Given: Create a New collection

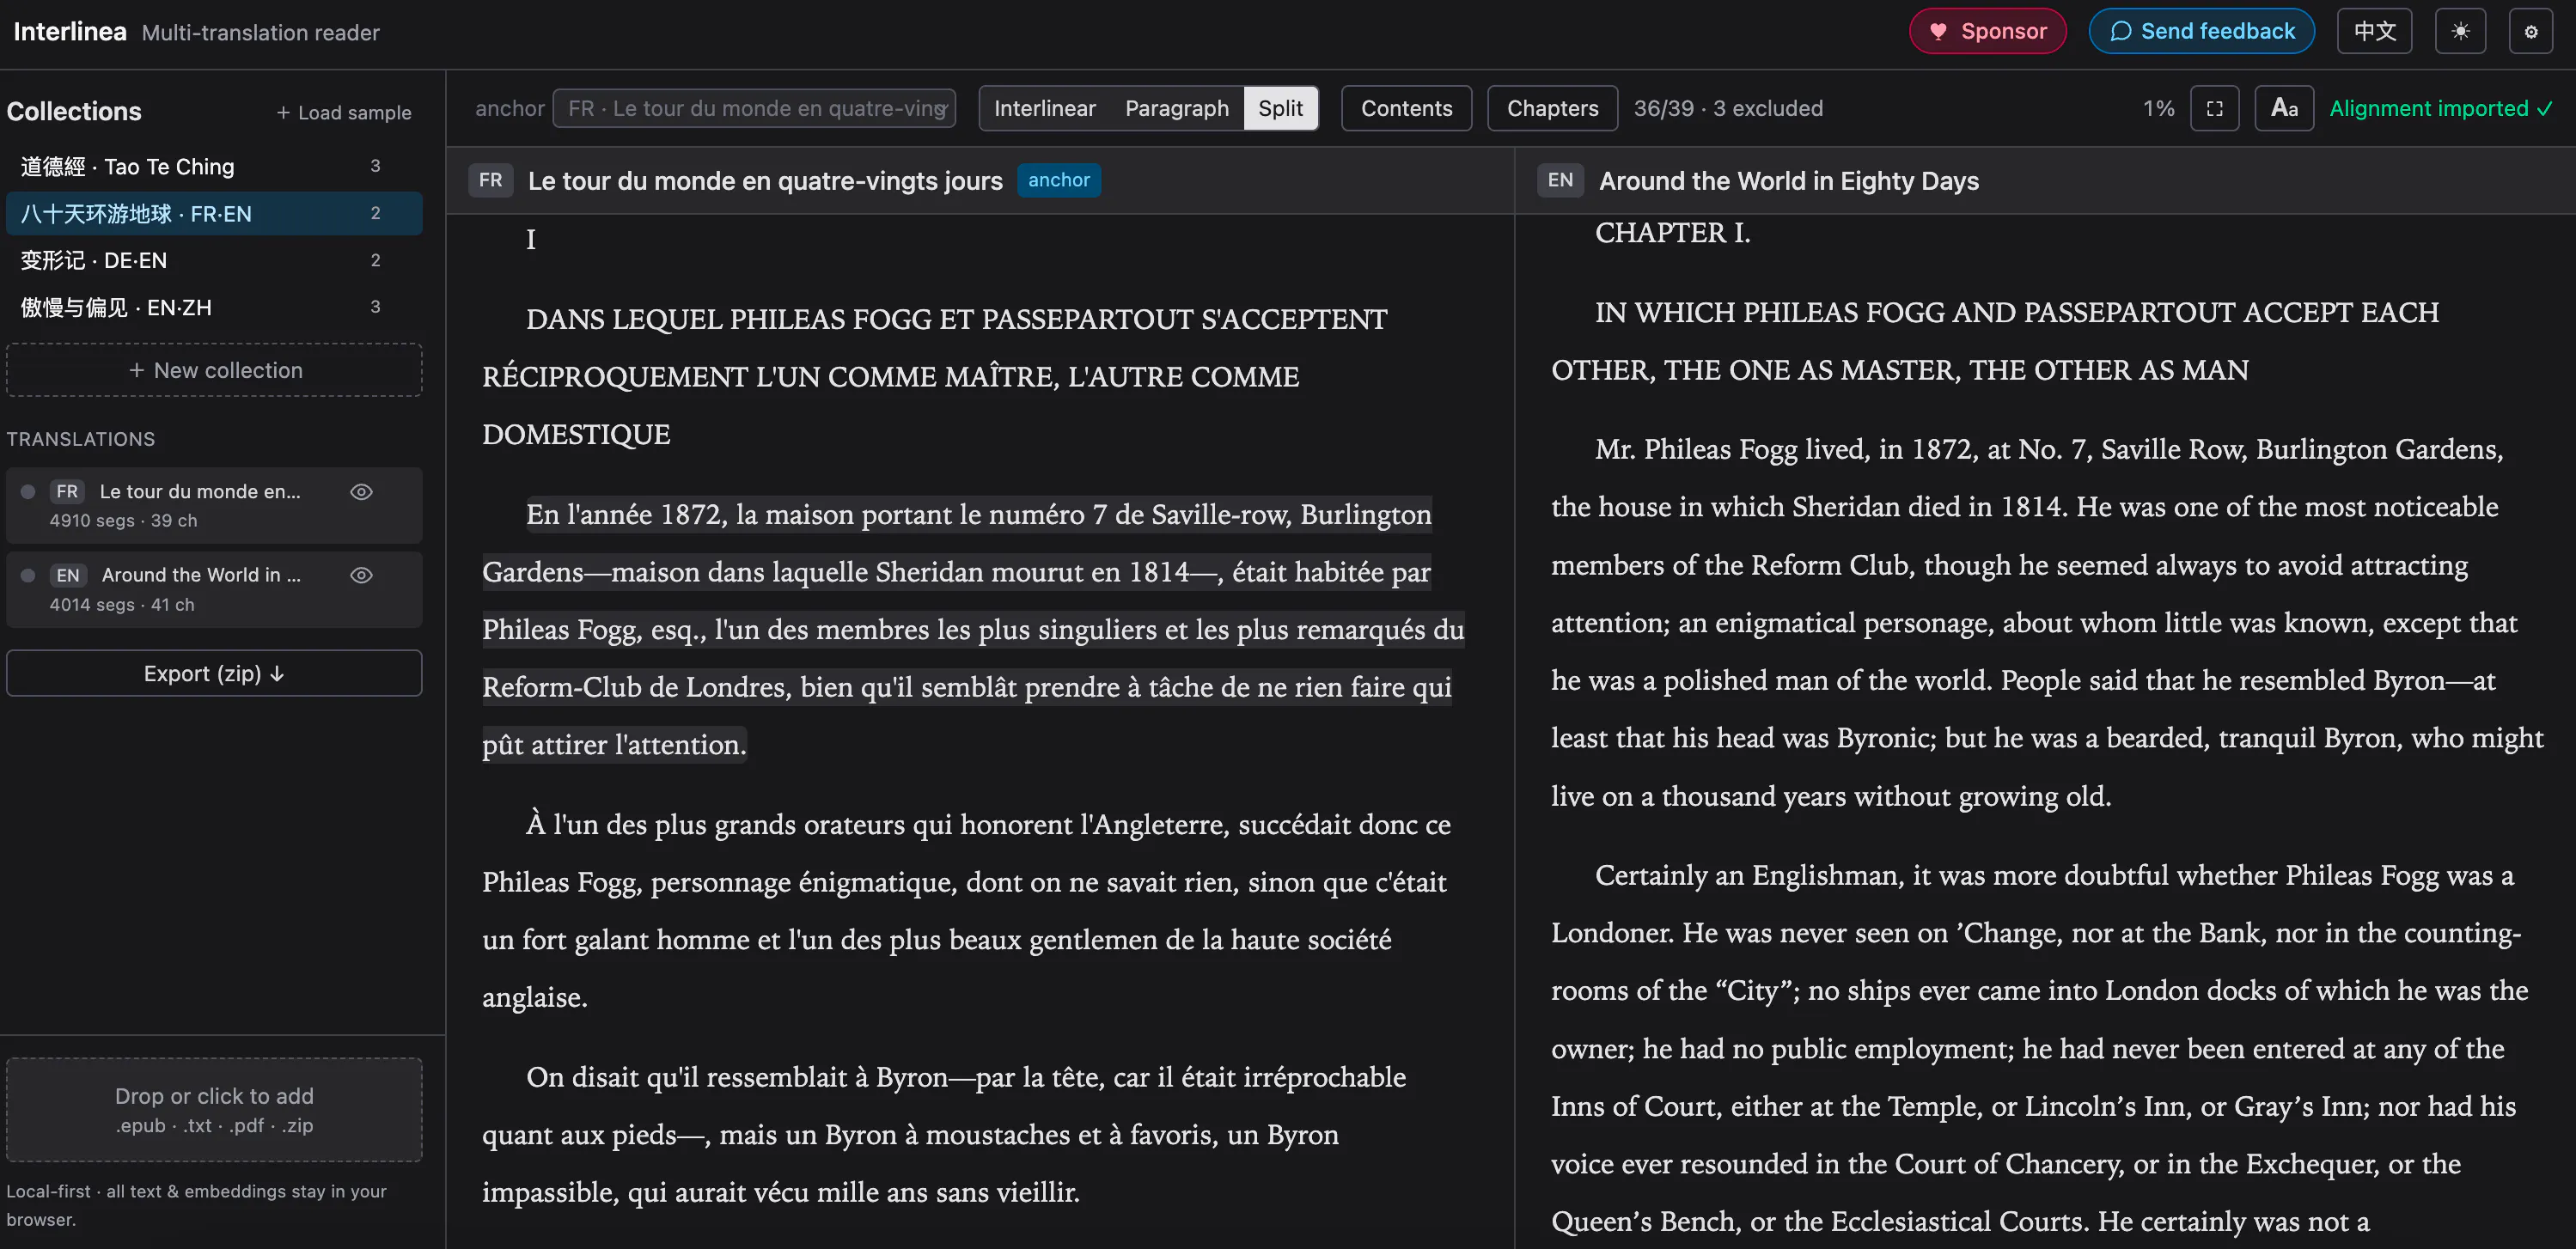Looking at the screenshot, I should tap(214, 370).
